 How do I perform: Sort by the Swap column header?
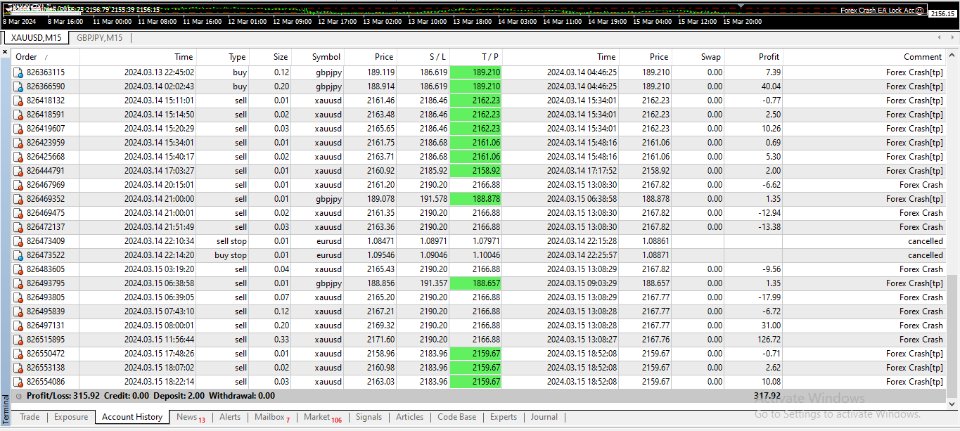698,57
